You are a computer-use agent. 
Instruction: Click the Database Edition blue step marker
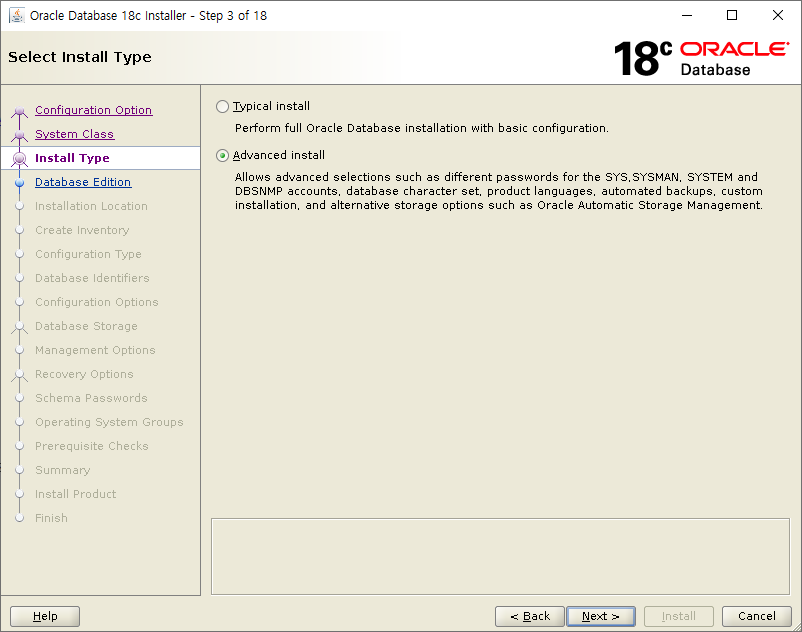coord(19,183)
